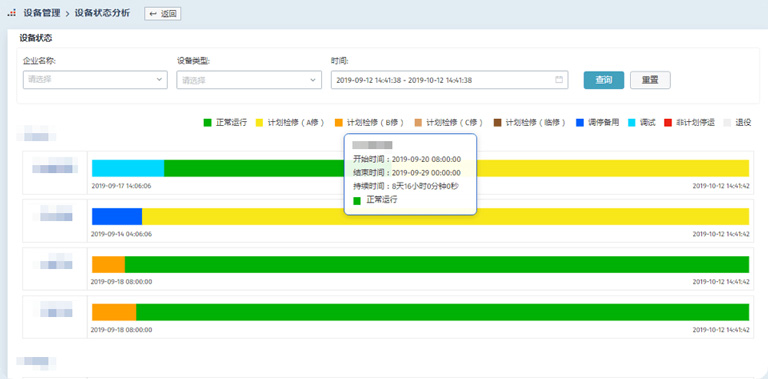Image resolution: width=768 pixels, height=379 pixels.
Task: Click the 查询 query button
Action: point(603,80)
